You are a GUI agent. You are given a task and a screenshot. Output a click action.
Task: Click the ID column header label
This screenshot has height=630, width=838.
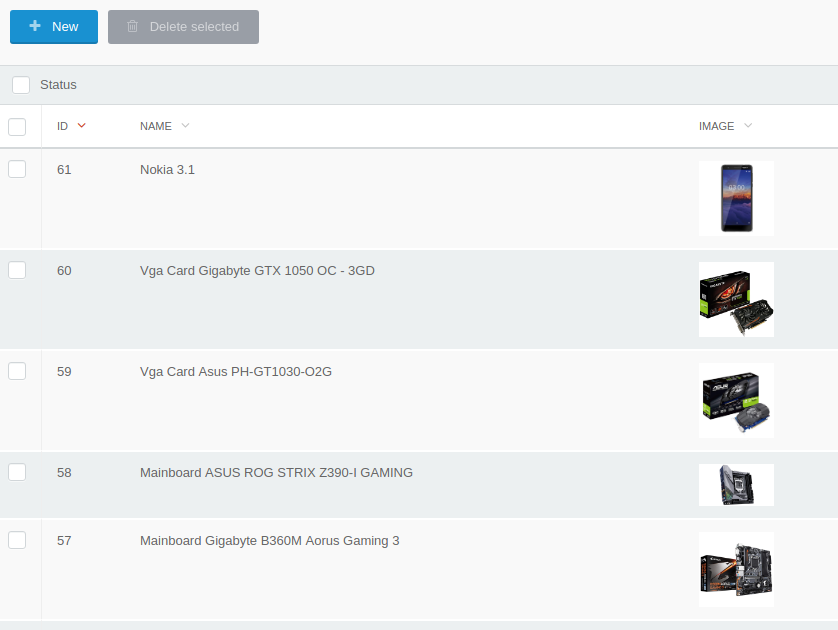coord(63,126)
